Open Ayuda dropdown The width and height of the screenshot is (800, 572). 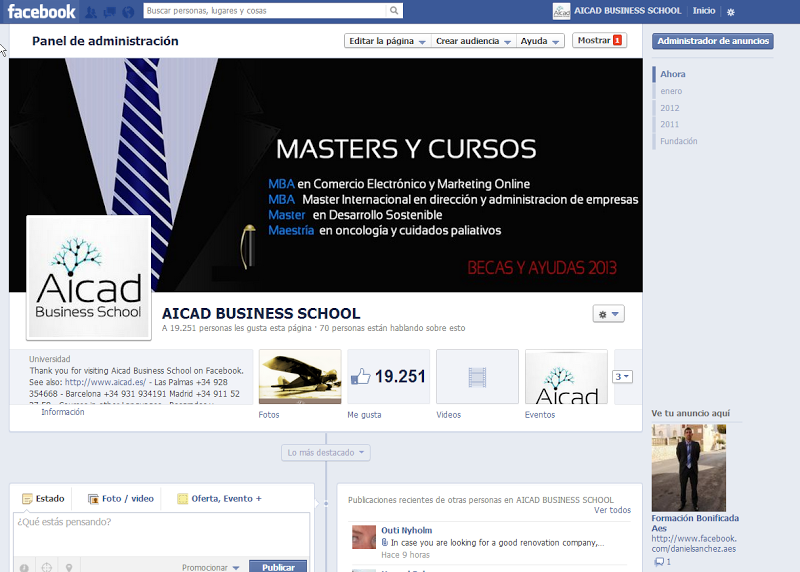(x=540, y=41)
